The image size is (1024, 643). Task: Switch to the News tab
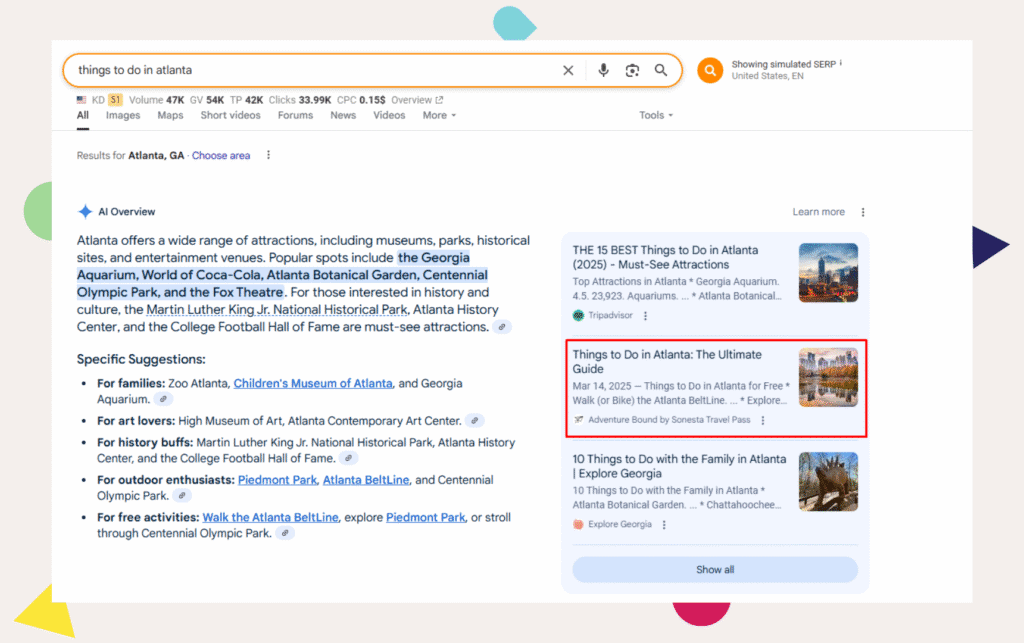pos(343,115)
